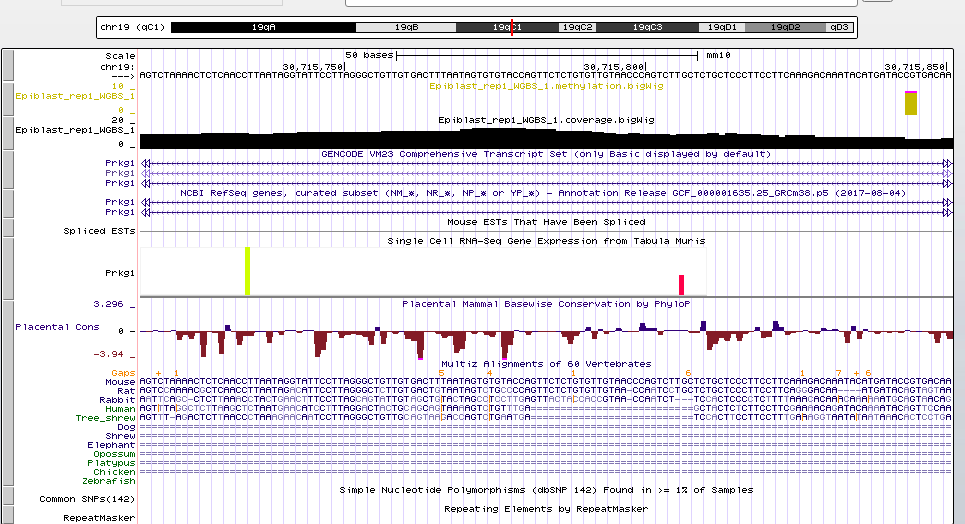Click the Tree_shrew row label in the alignment

pyautogui.click(x=105, y=418)
